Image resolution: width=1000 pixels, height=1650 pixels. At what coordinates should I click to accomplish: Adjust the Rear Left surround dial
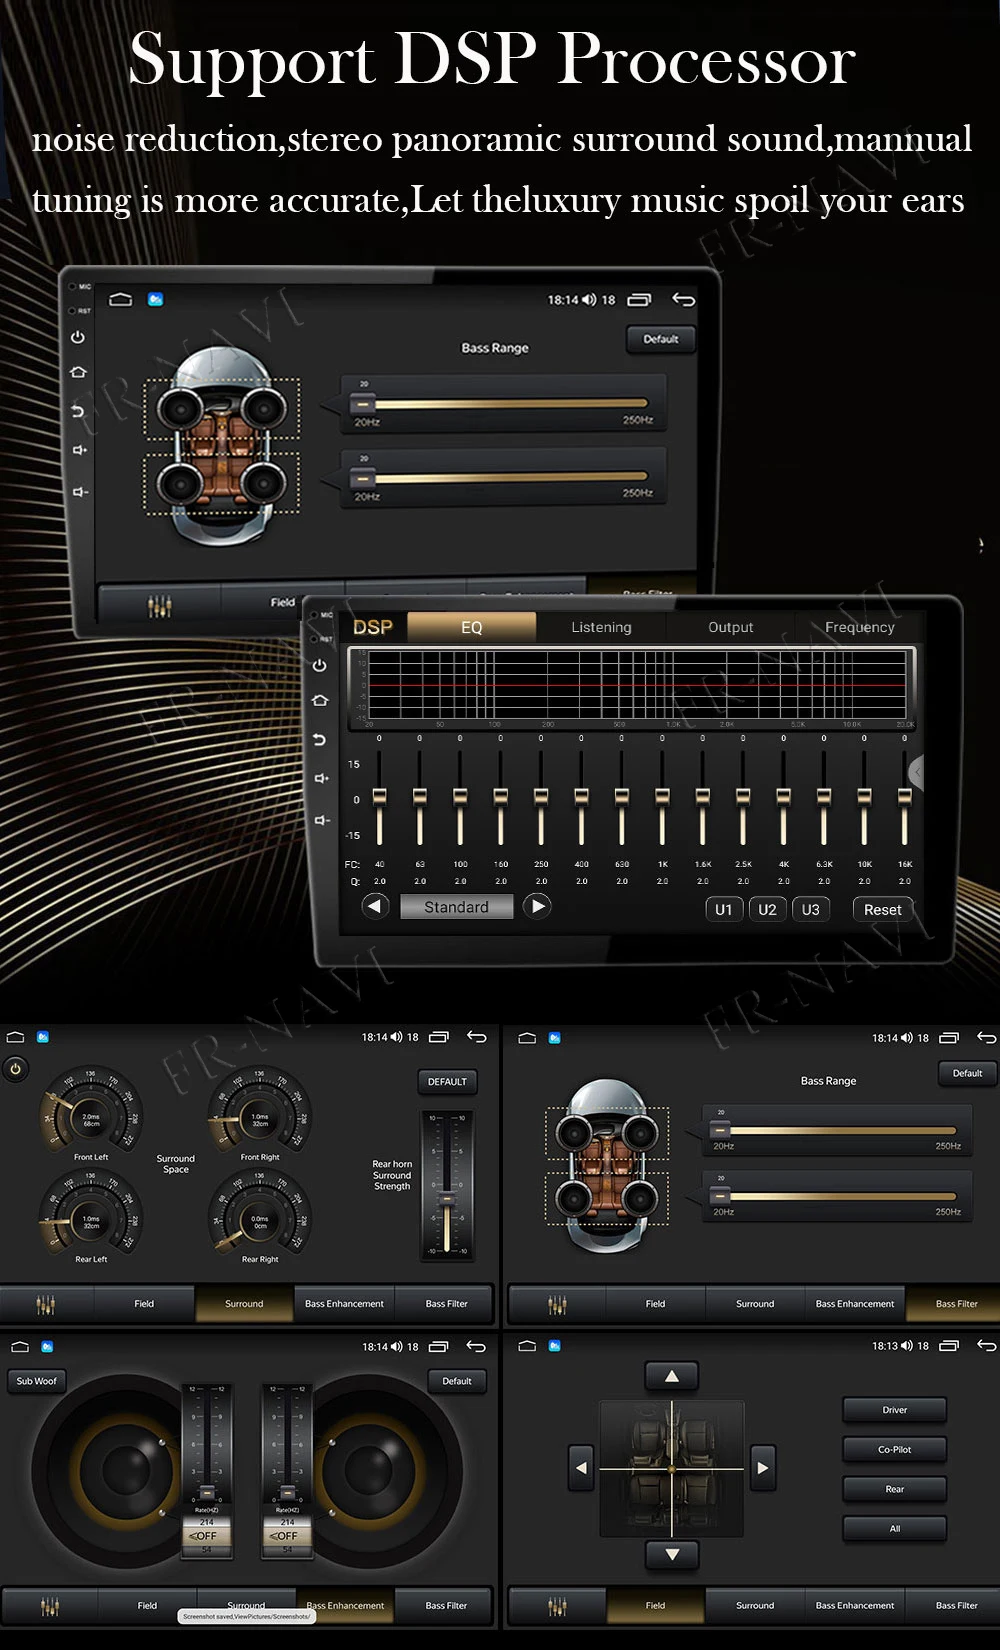tap(91, 1218)
